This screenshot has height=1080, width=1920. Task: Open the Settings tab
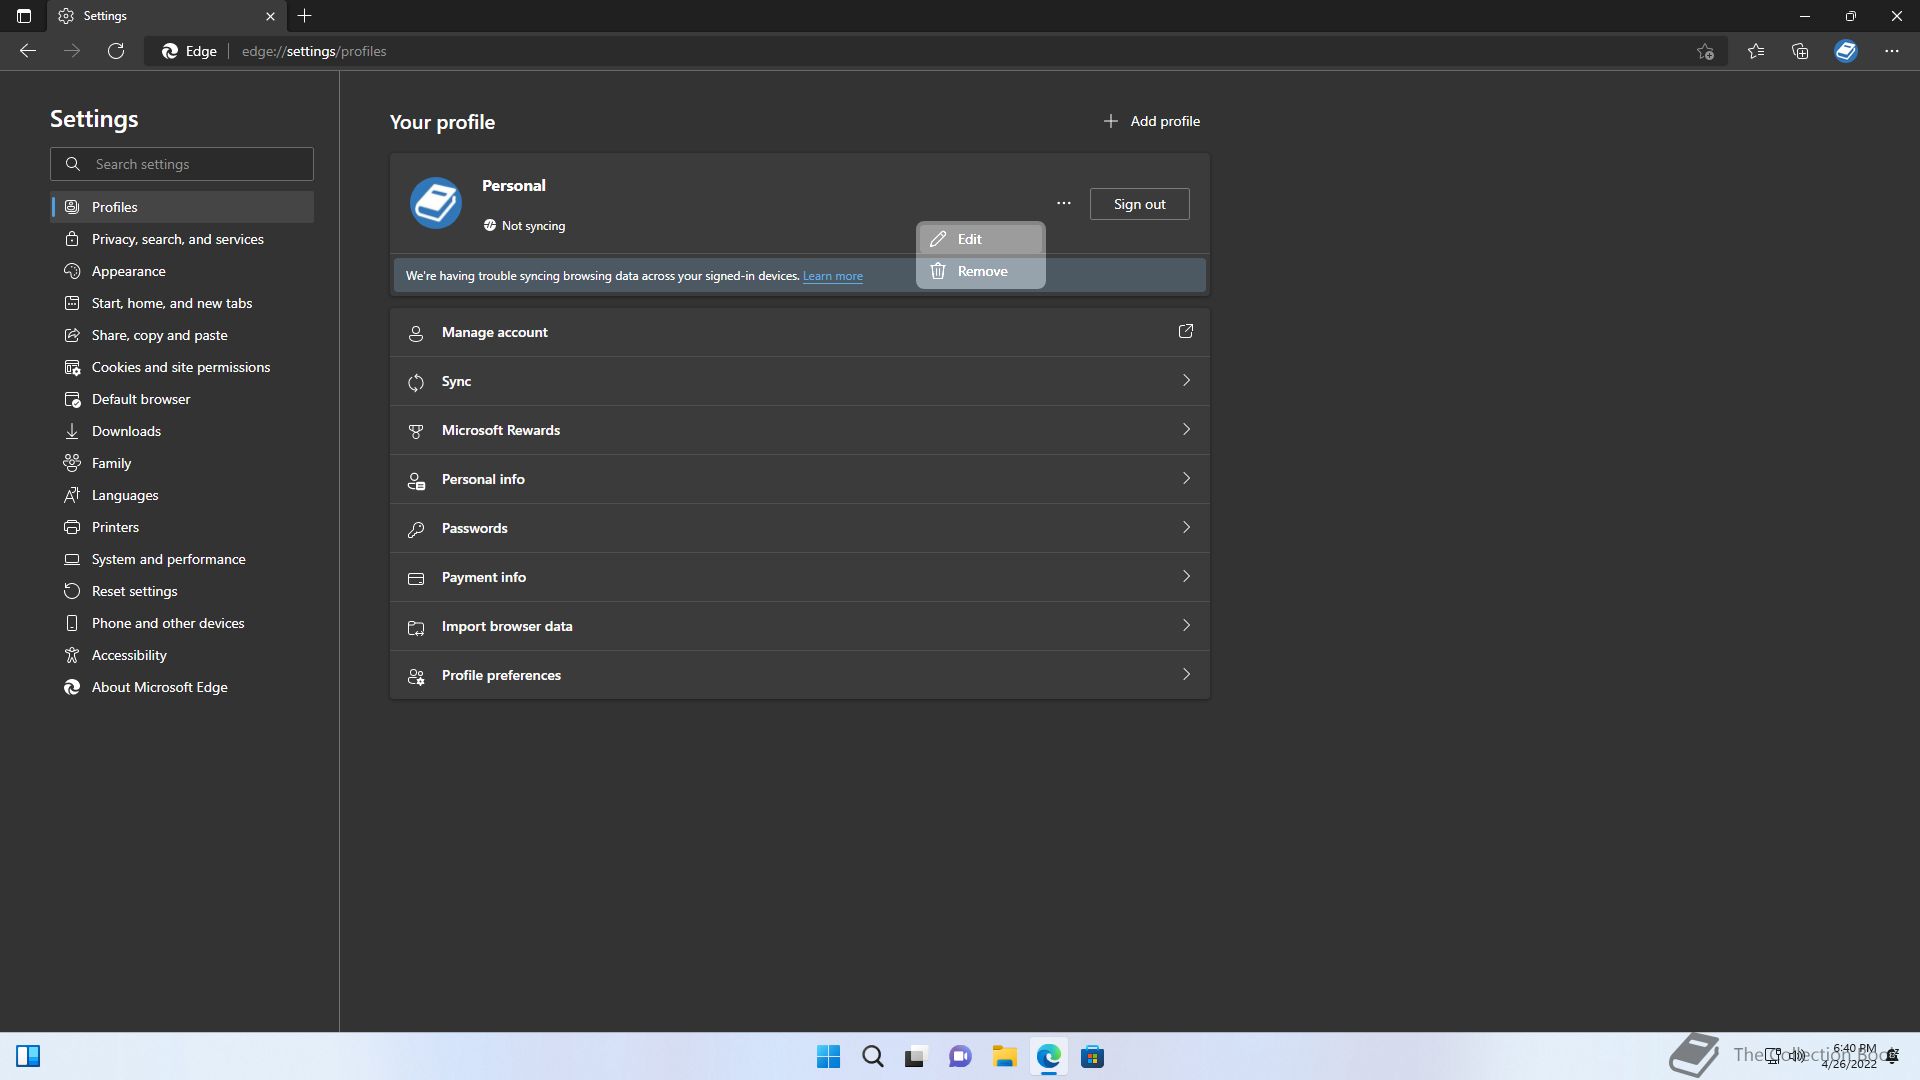pyautogui.click(x=166, y=16)
